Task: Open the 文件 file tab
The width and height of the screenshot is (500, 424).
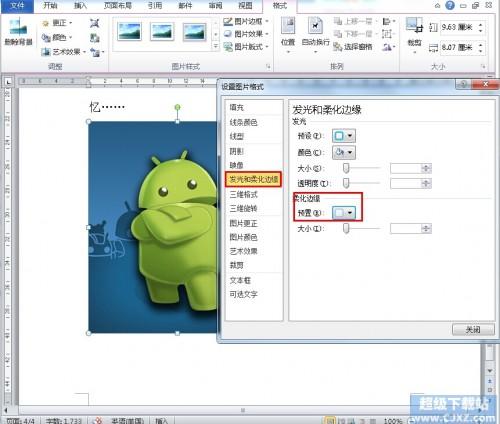Action: click(17, 6)
